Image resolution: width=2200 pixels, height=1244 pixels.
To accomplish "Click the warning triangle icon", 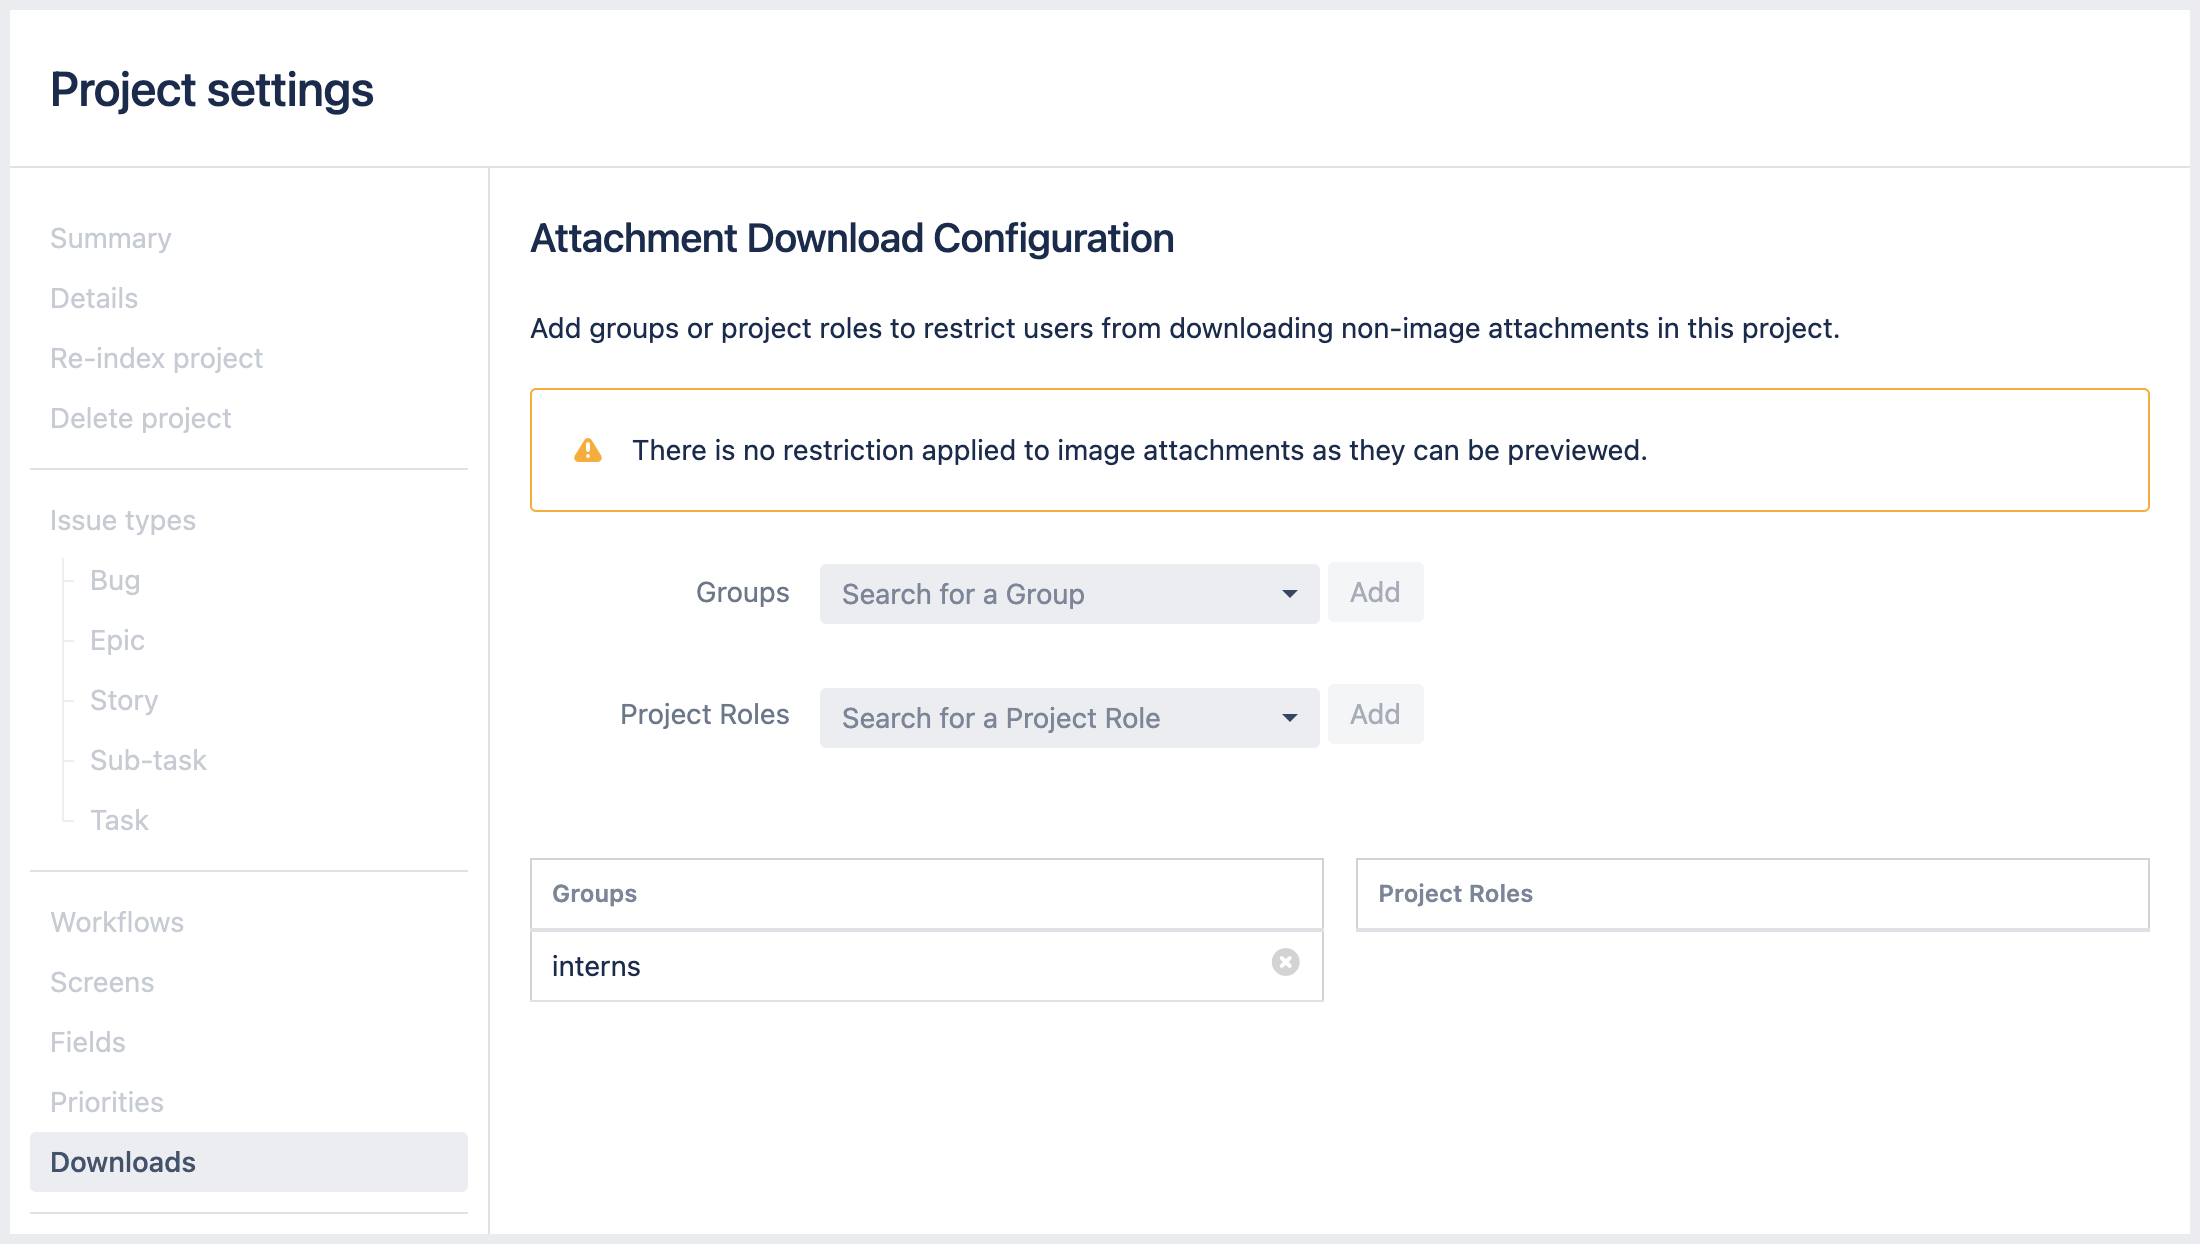I will coord(588,450).
